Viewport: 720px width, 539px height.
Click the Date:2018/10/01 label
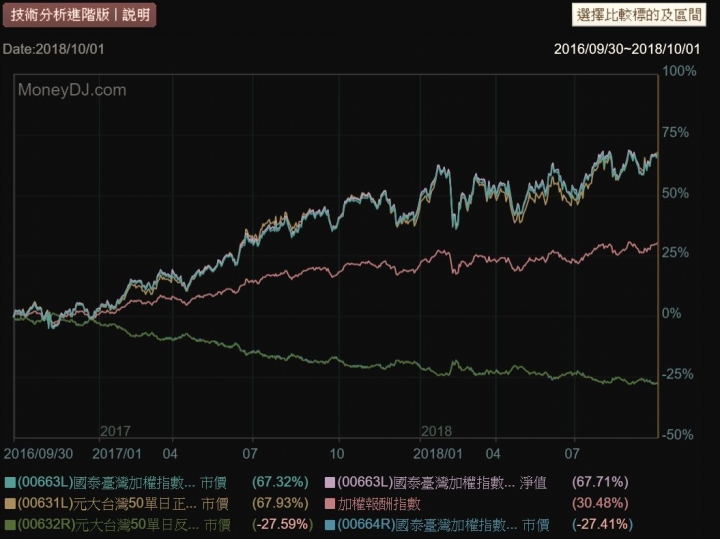tap(53, 49)
